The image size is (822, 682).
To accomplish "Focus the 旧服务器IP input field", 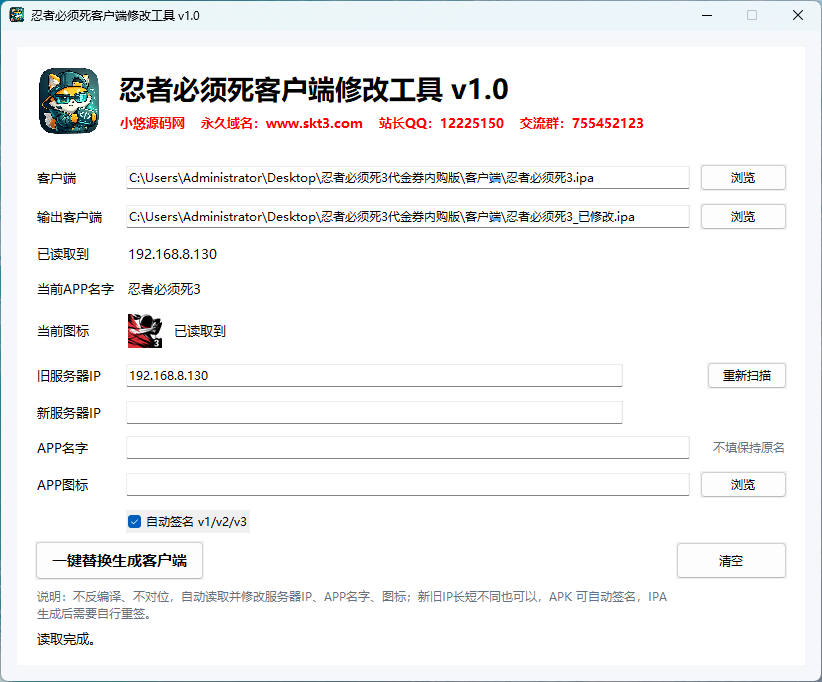I will coord(374,375).
